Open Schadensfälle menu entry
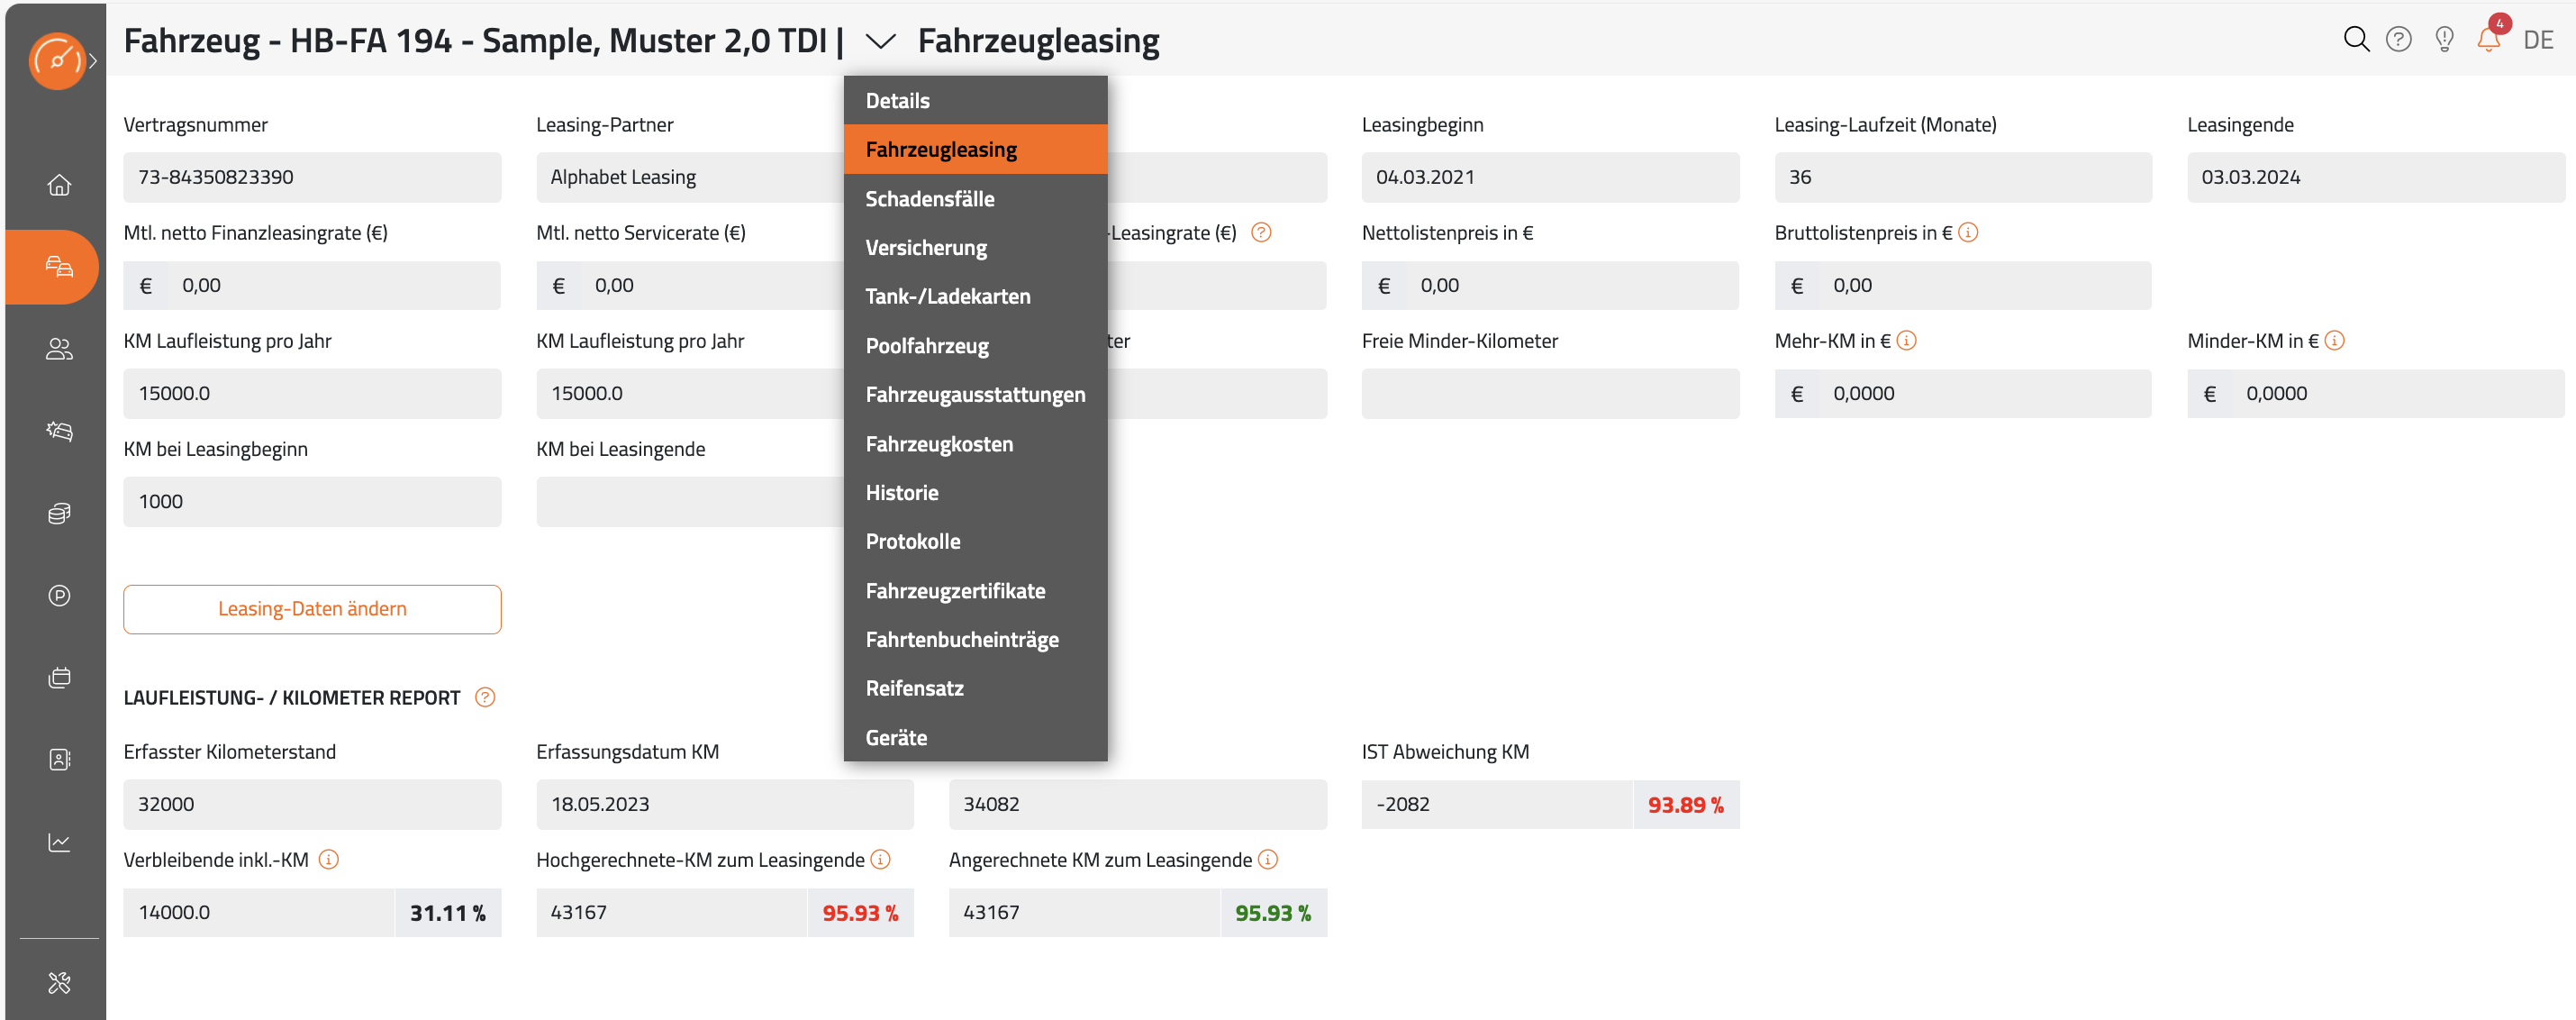This screenshot has height=1020, width=2576. [x=975, y=198]
